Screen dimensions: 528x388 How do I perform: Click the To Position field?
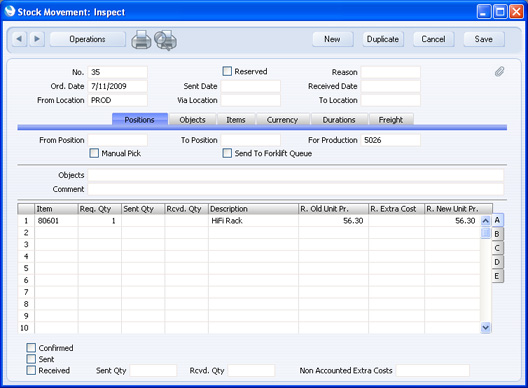click(x=251, y=140)
